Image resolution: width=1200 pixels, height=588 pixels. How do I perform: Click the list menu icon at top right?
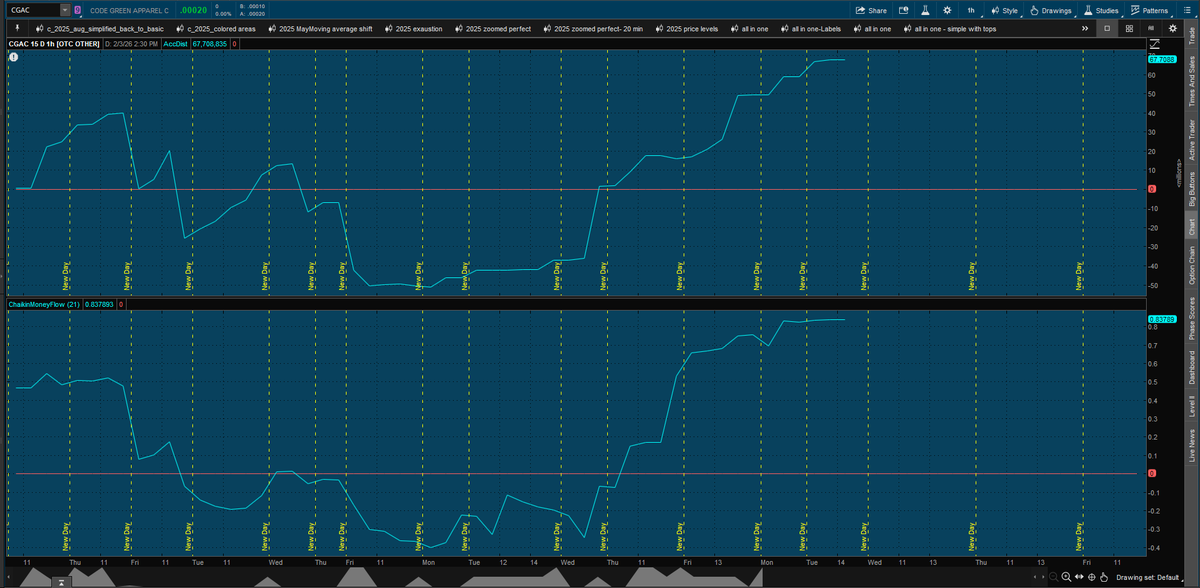point(1188,10)
